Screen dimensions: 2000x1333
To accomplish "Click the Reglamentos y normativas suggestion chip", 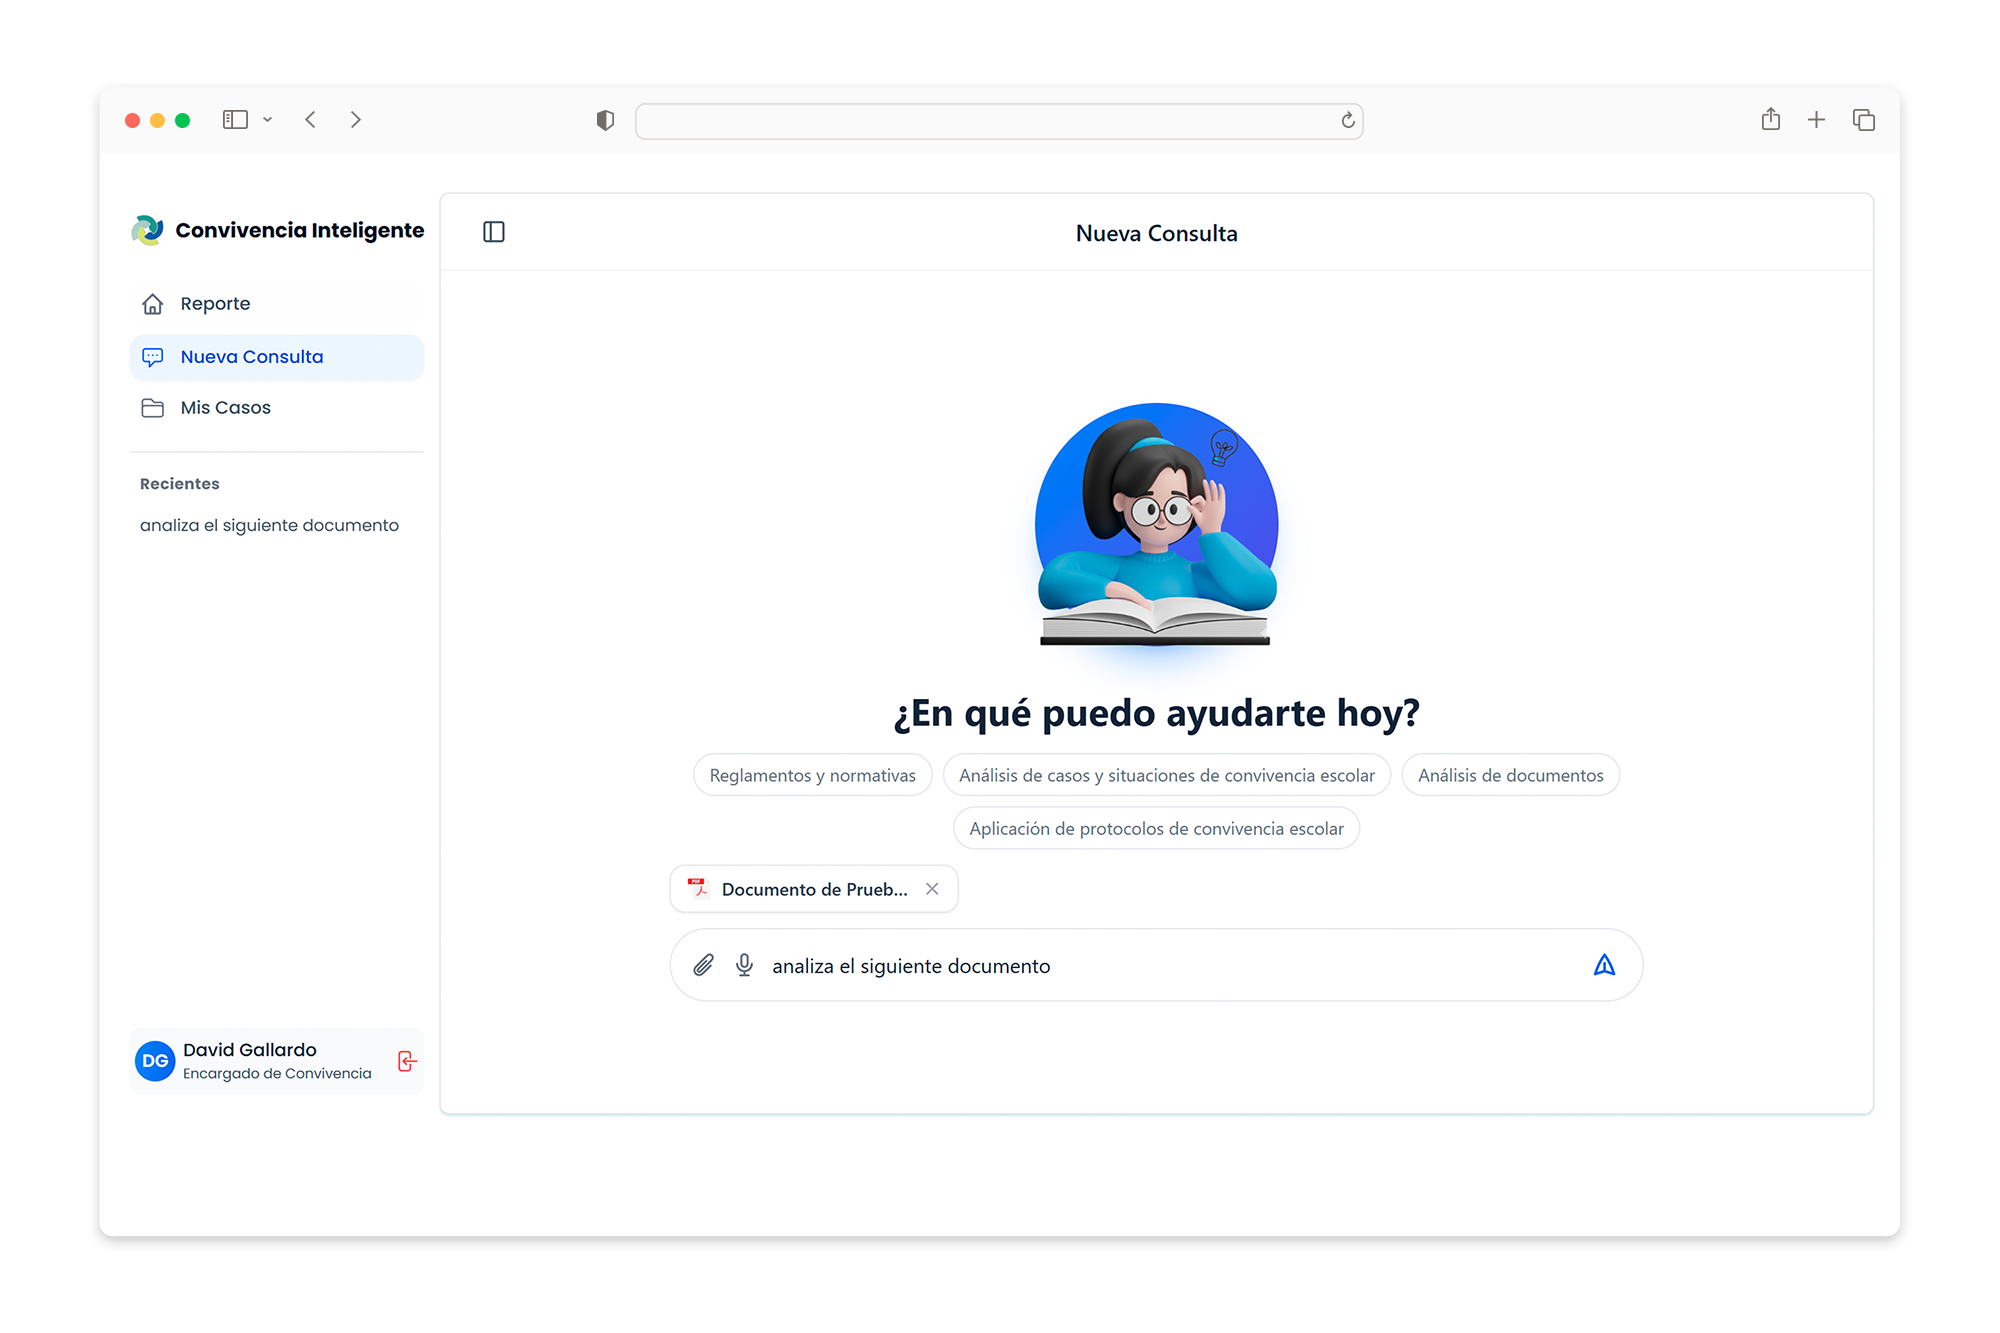I will (812, 775).
